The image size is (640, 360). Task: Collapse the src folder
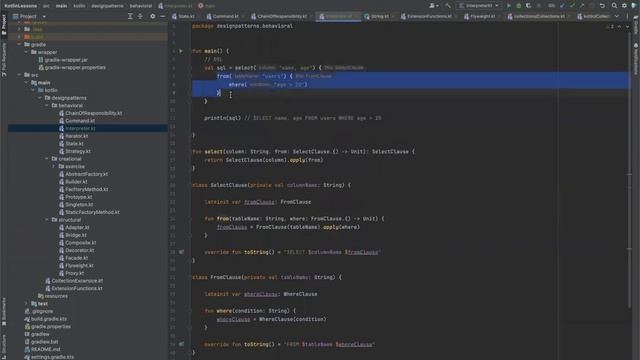point(19,75)
